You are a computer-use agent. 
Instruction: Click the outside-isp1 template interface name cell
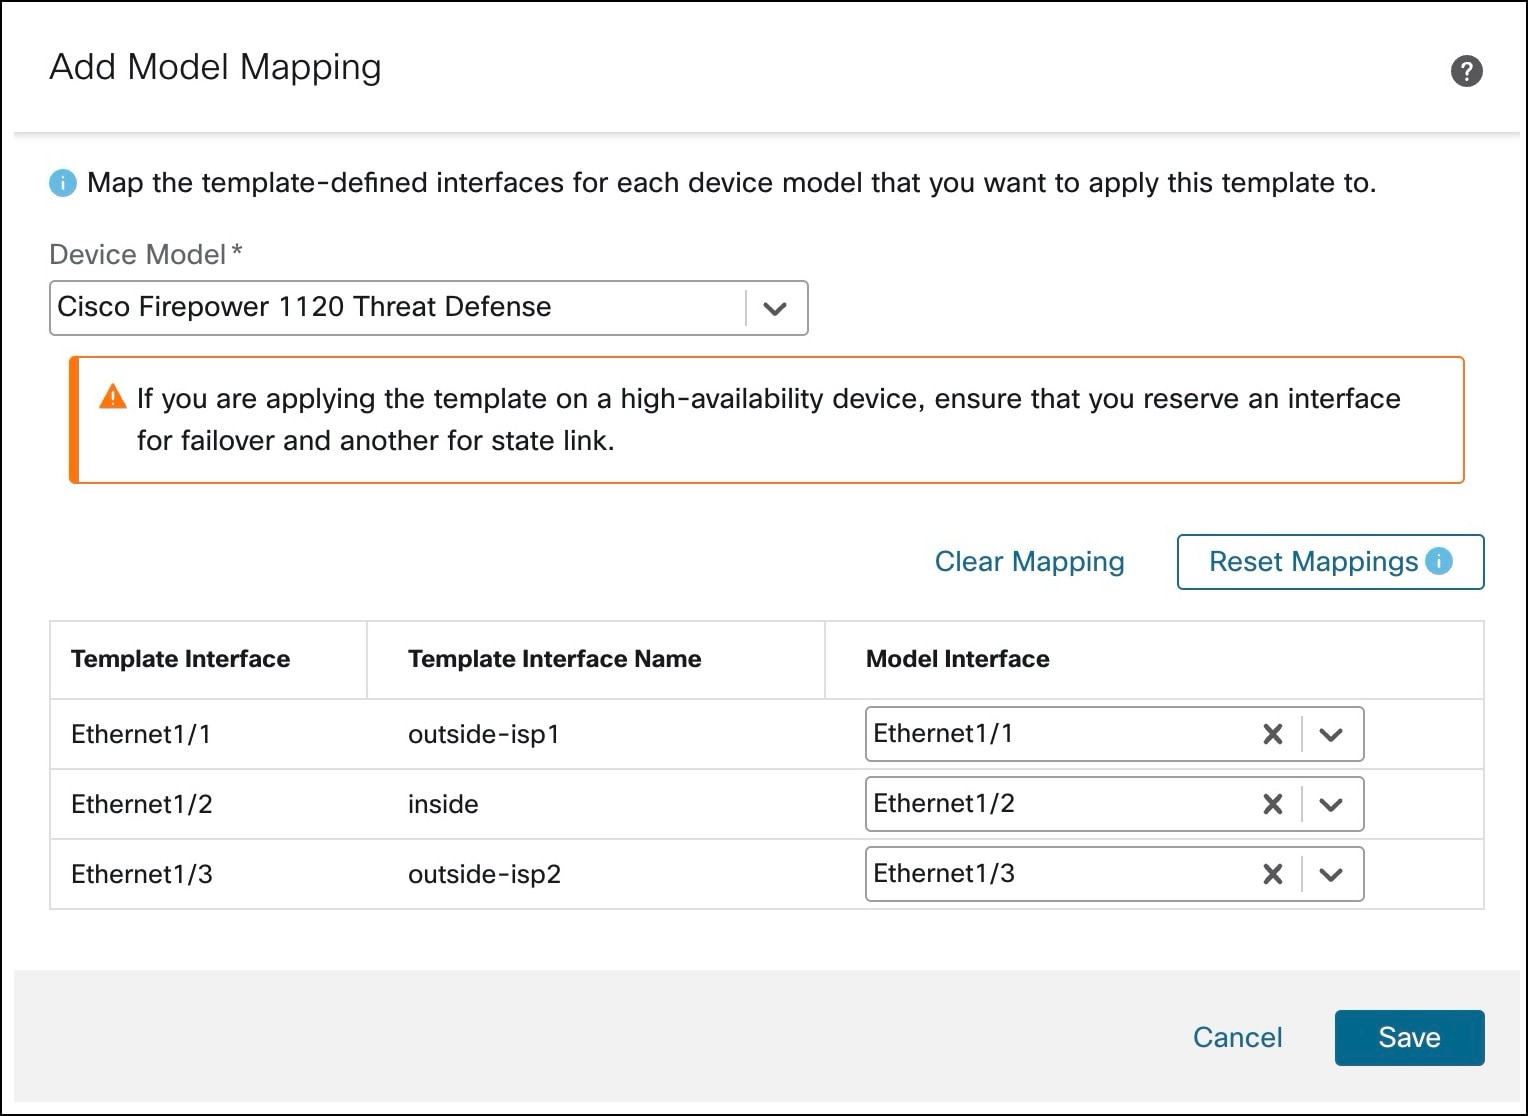pos(484,734)
